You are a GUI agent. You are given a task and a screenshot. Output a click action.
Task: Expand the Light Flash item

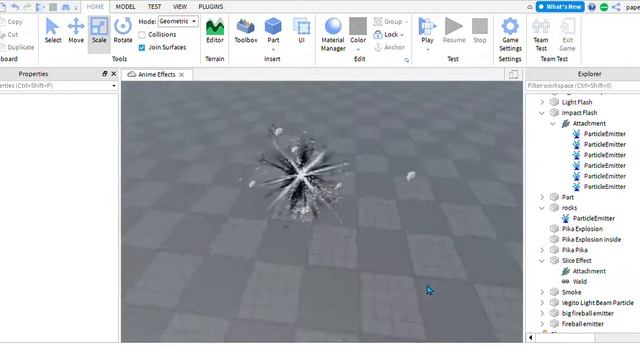click(542, 102)
